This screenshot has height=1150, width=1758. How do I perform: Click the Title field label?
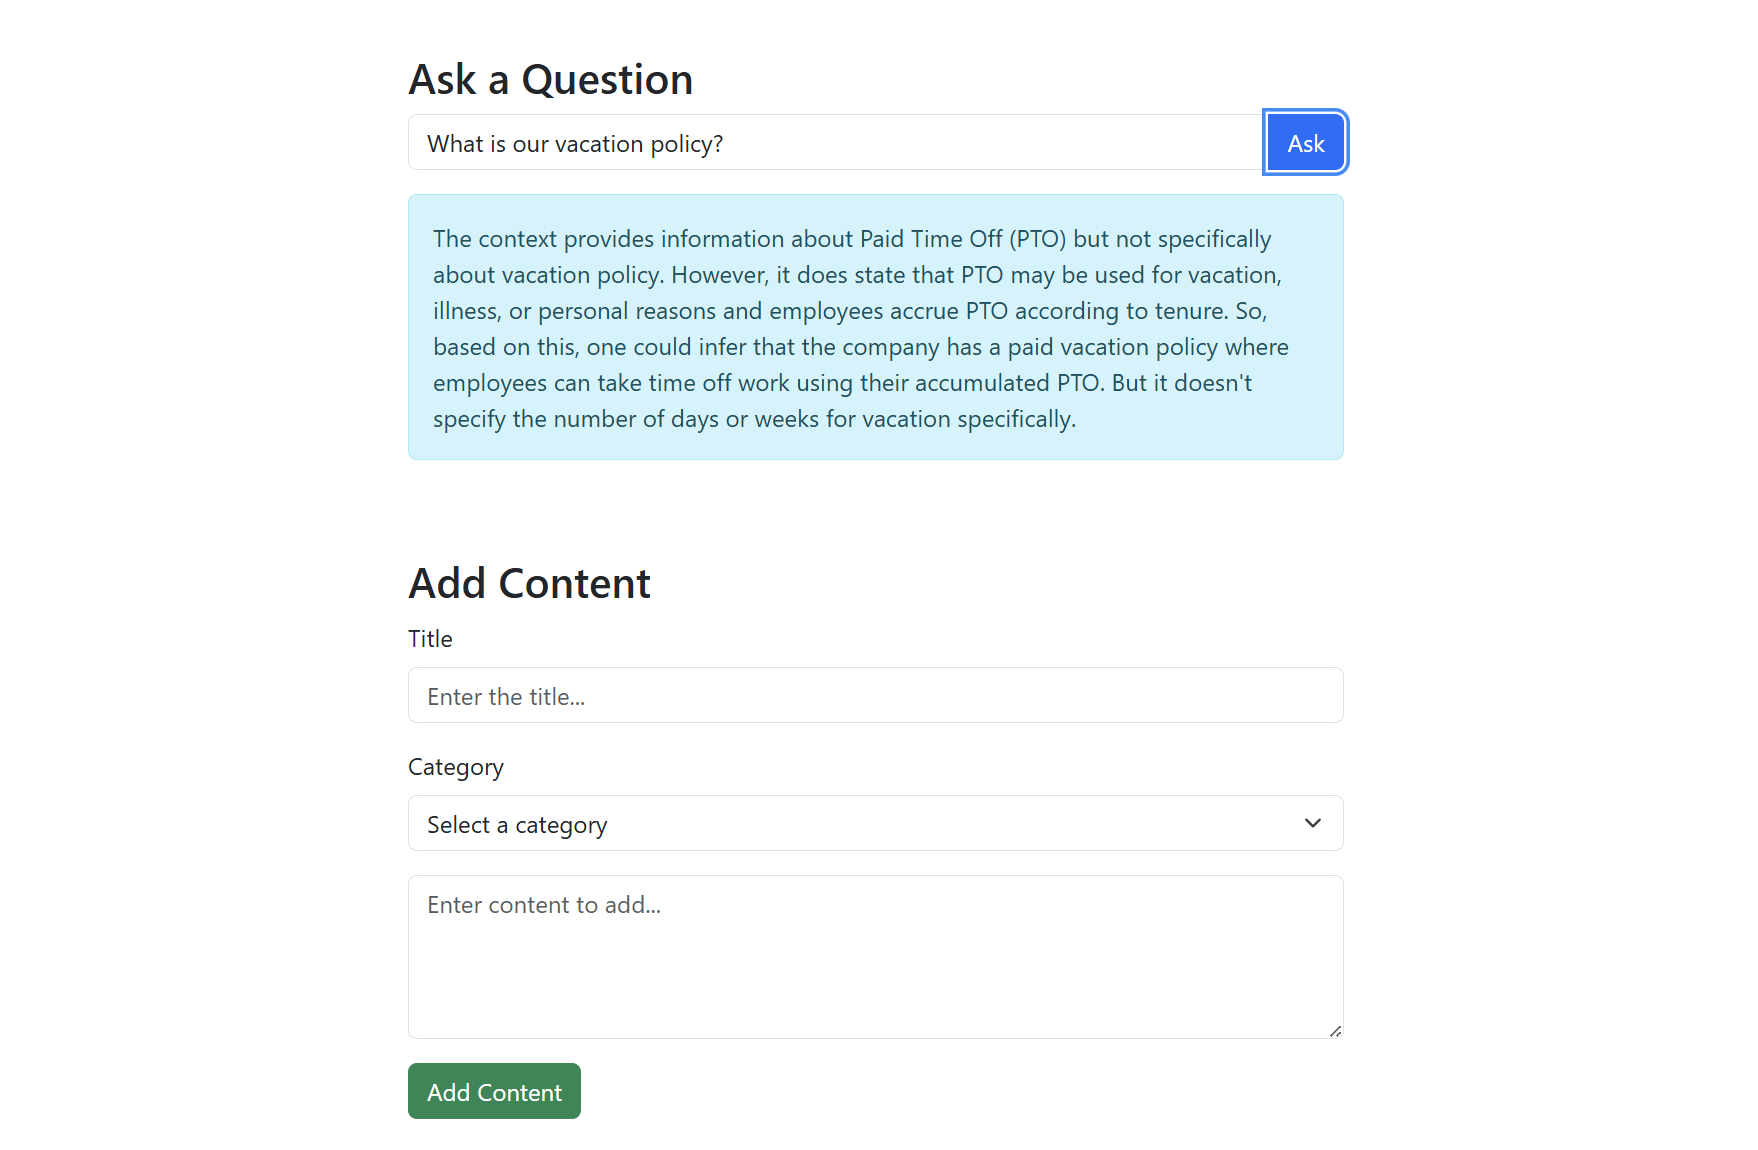click(x=430, y=639)
